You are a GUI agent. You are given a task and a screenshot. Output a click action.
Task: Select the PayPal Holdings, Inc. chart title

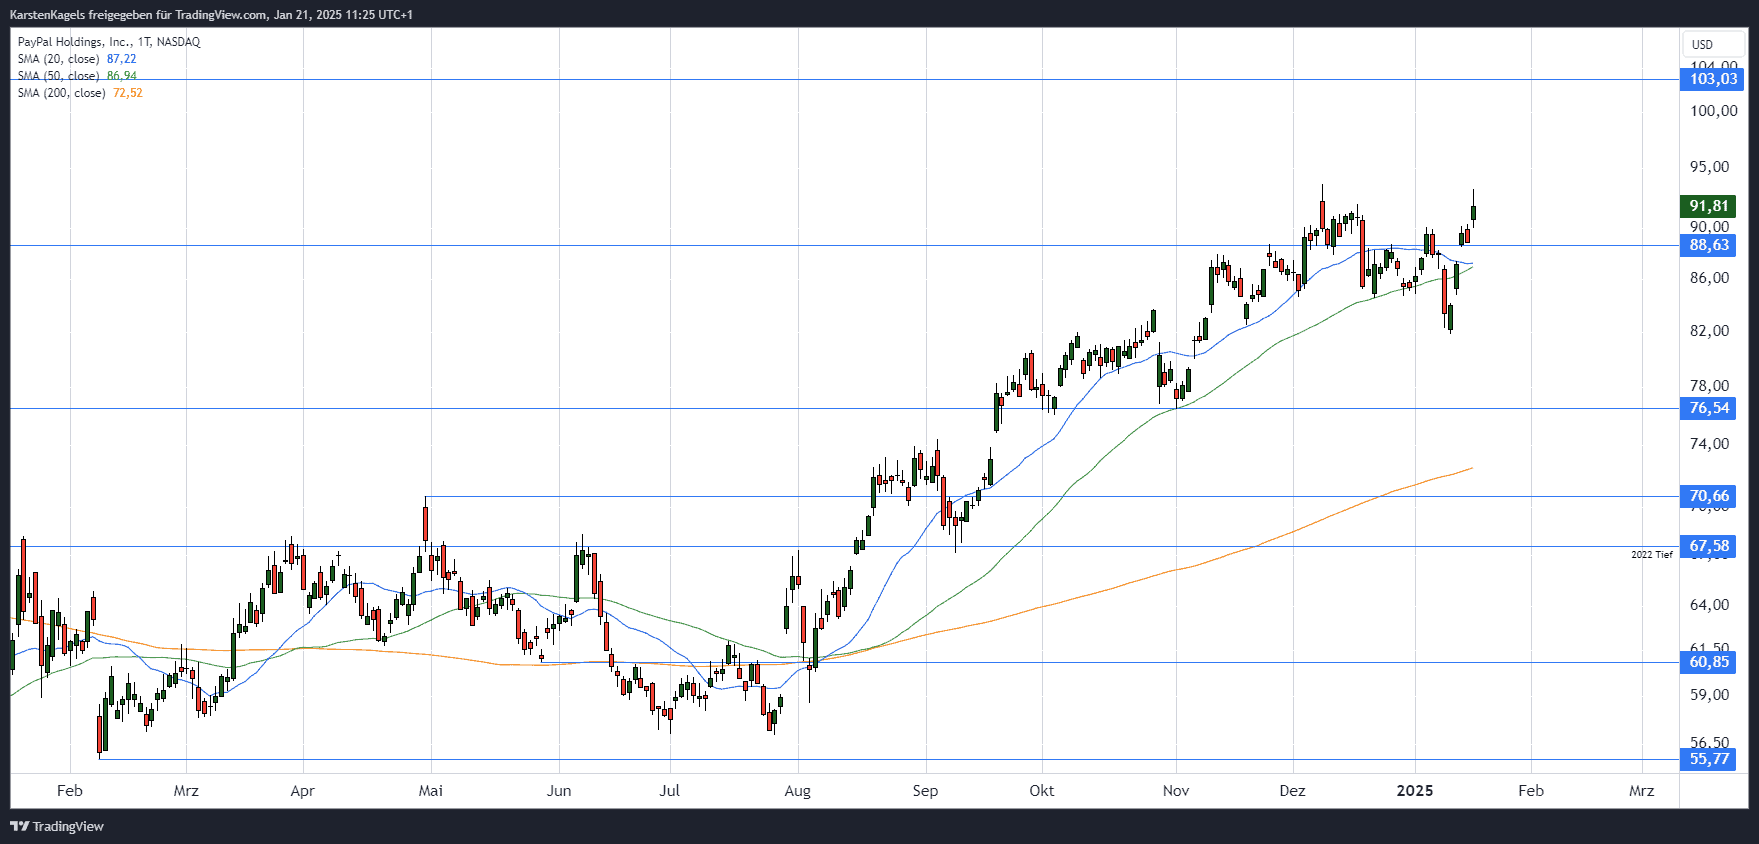point(109,42)
